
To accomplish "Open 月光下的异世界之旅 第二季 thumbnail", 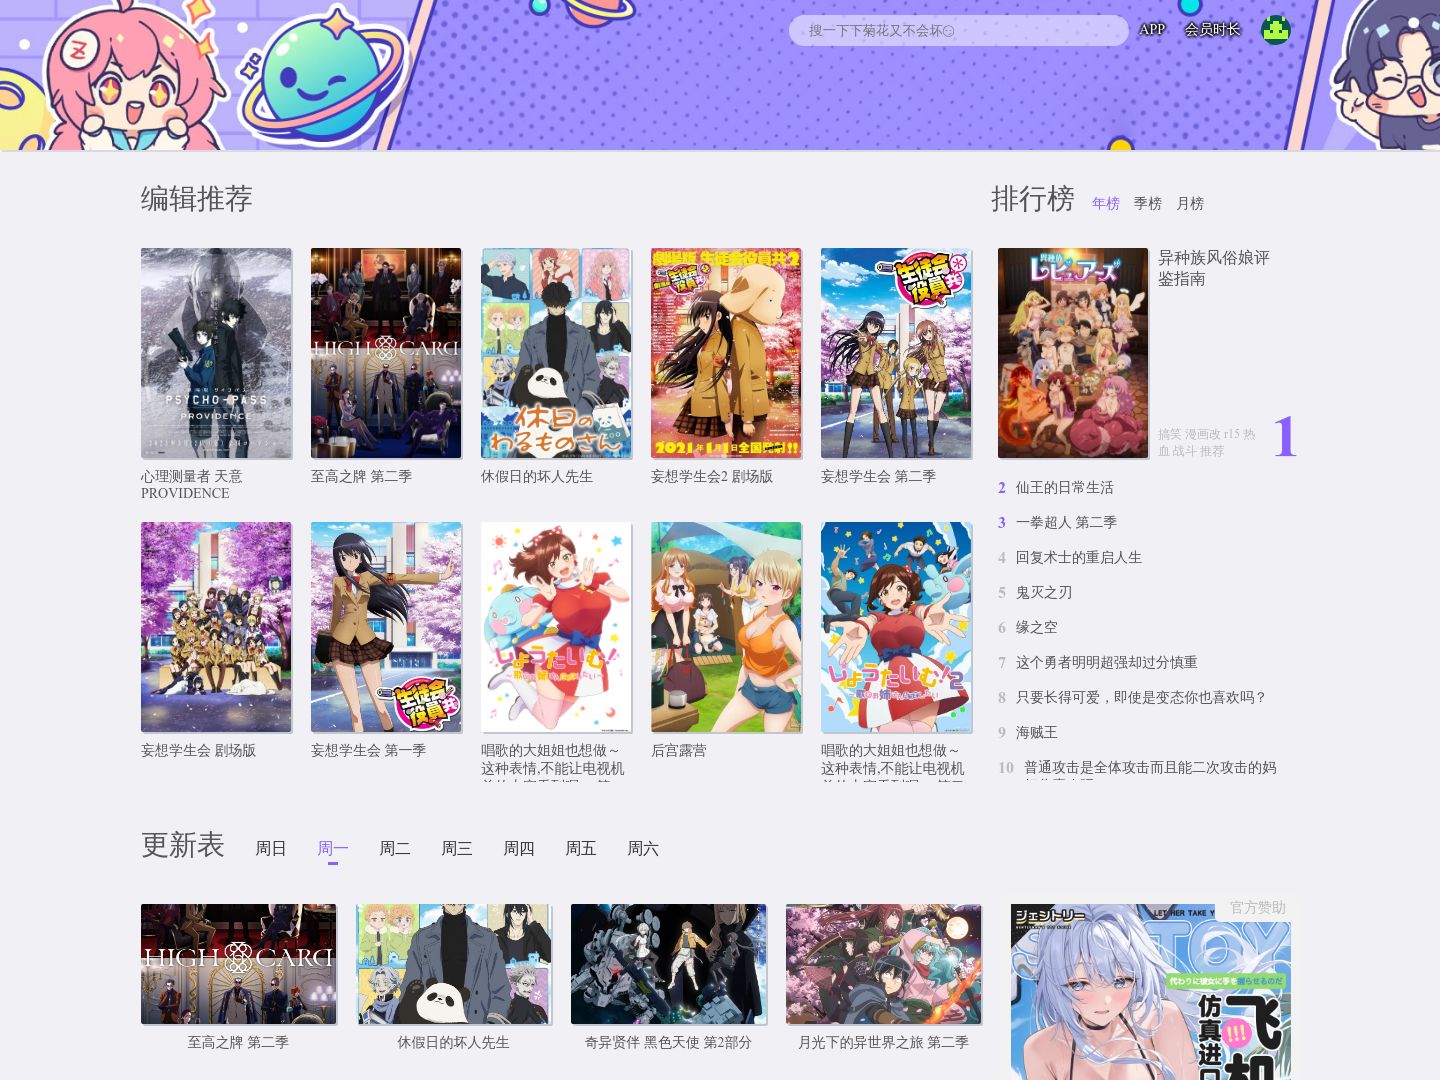I will click(883, 964).
